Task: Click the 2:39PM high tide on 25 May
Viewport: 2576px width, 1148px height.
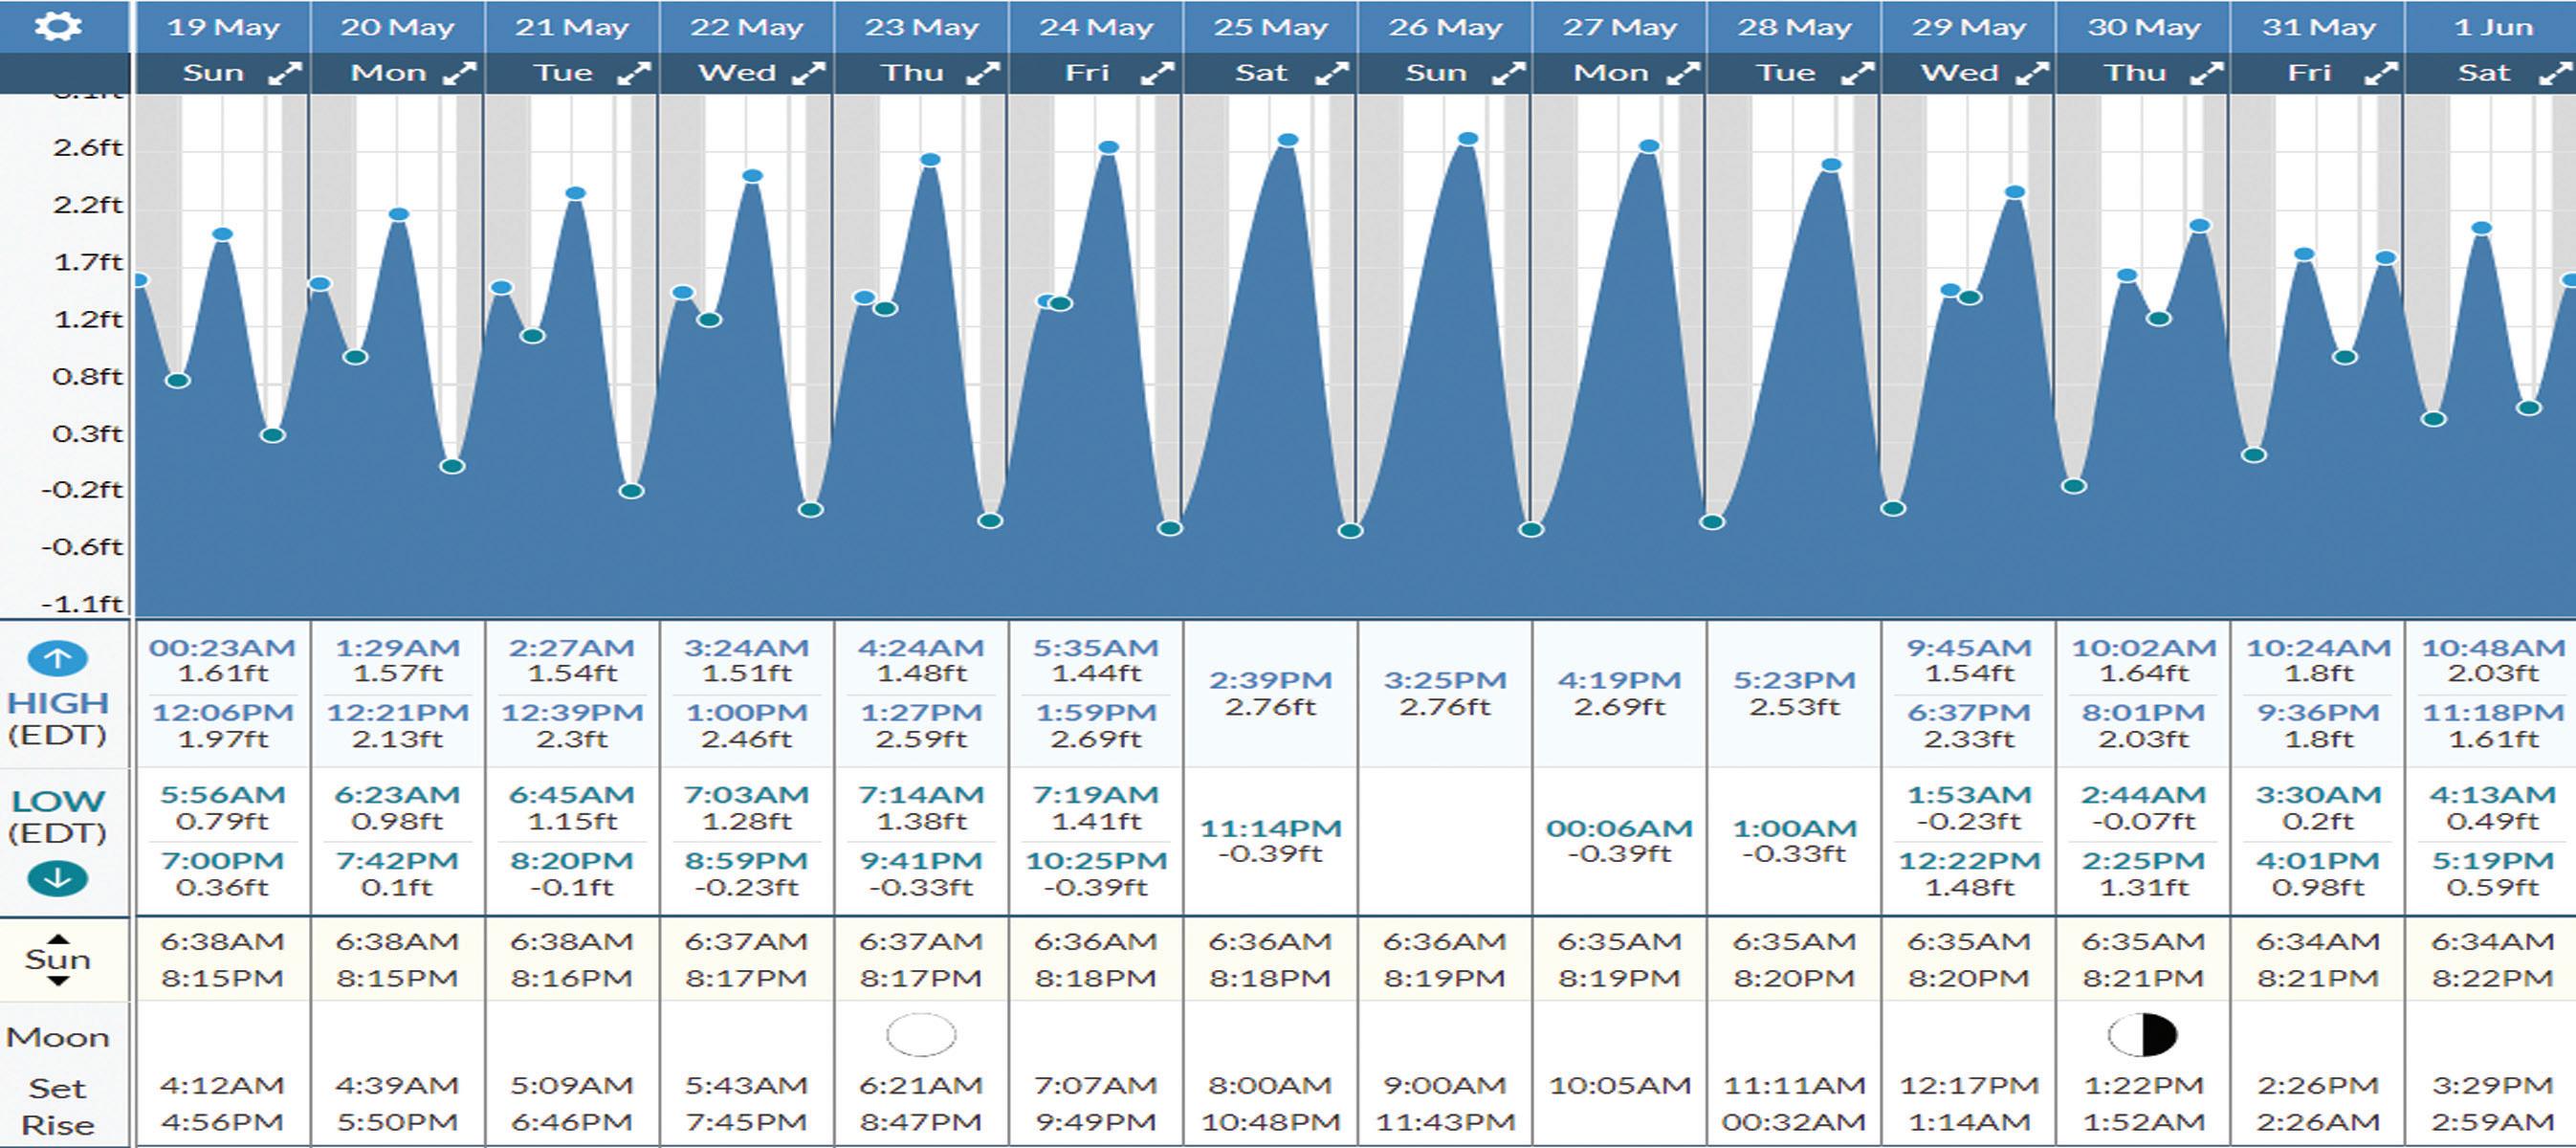Action: 1270,681
